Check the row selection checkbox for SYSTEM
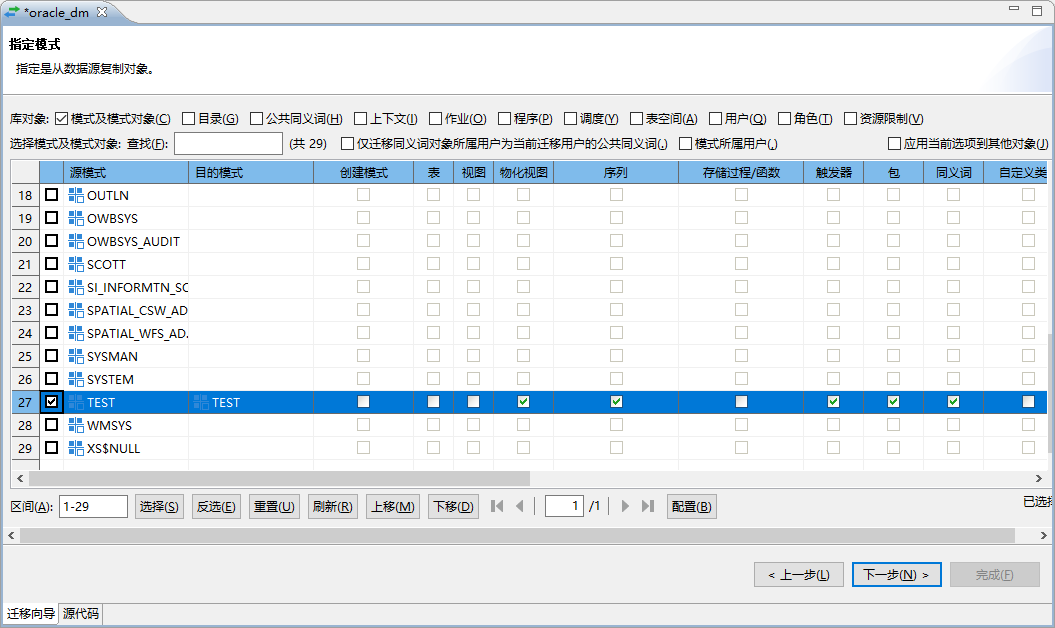 click(52, 378)
